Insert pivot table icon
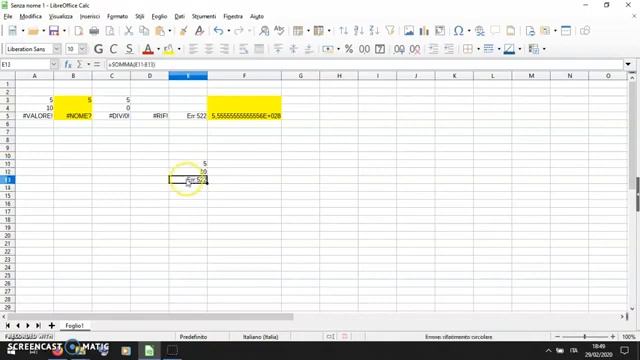This screenshot has width=640, height=360. [440, 31]
